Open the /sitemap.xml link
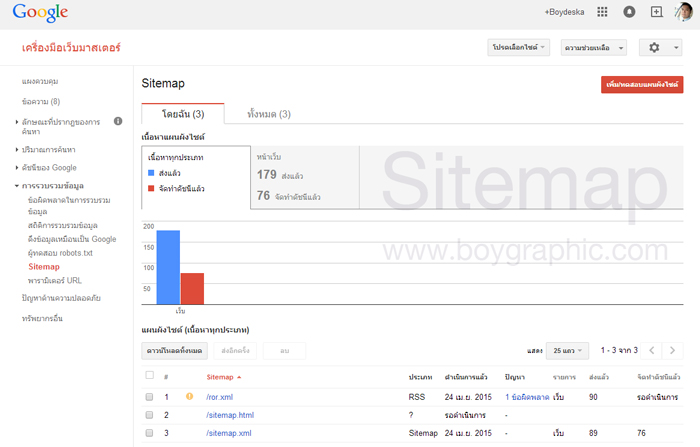 coord(228,433)
